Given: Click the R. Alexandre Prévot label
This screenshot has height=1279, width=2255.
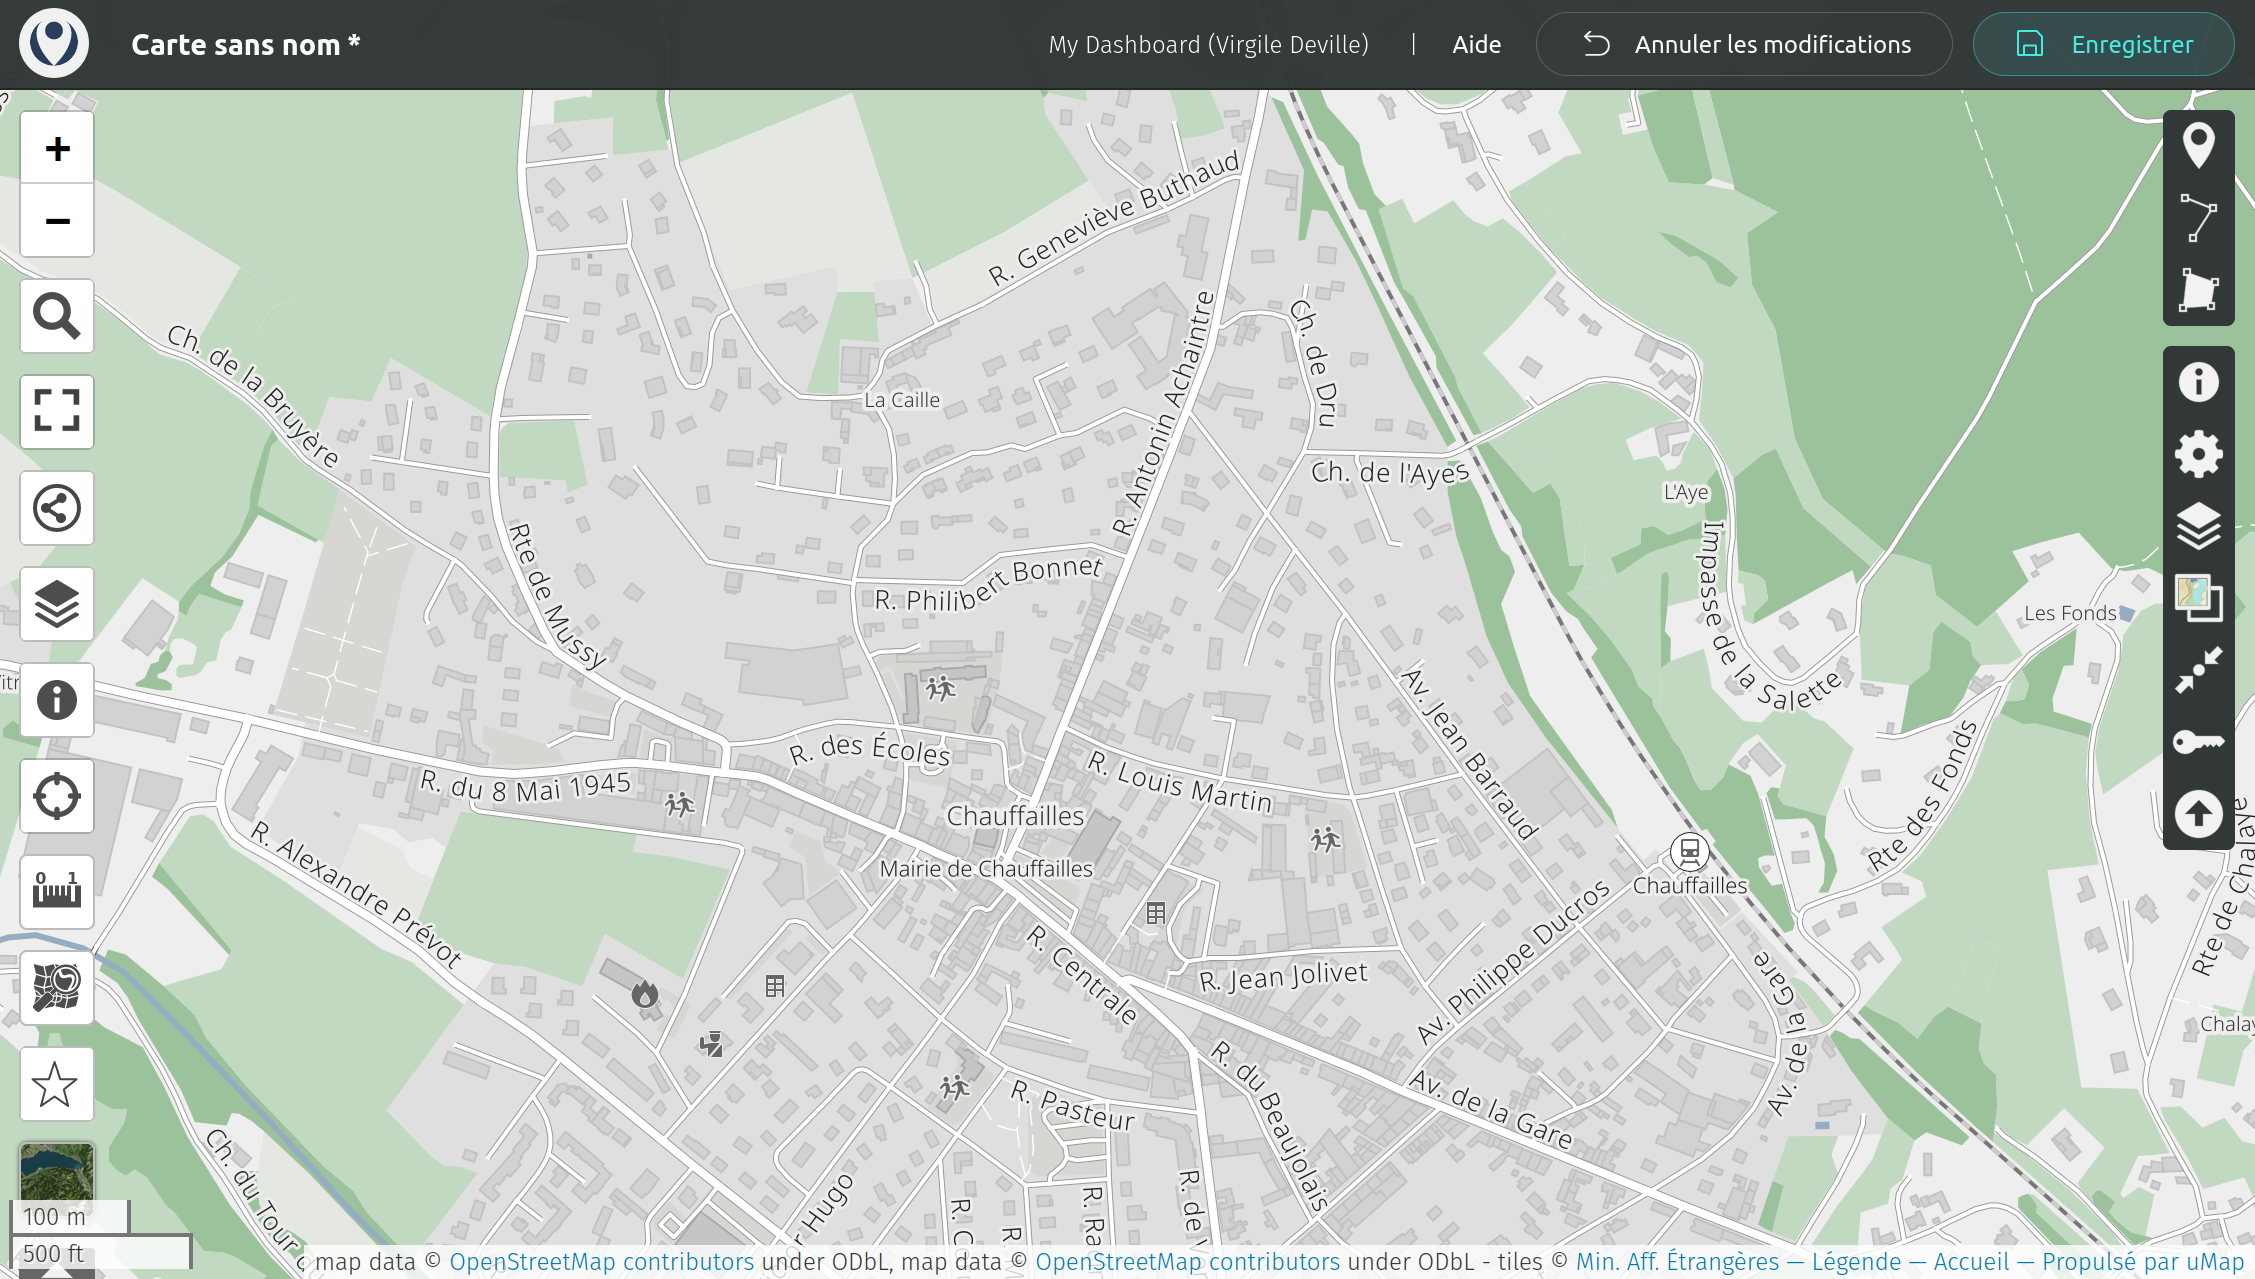Looking at the screenshot, I should coord(356,895).
